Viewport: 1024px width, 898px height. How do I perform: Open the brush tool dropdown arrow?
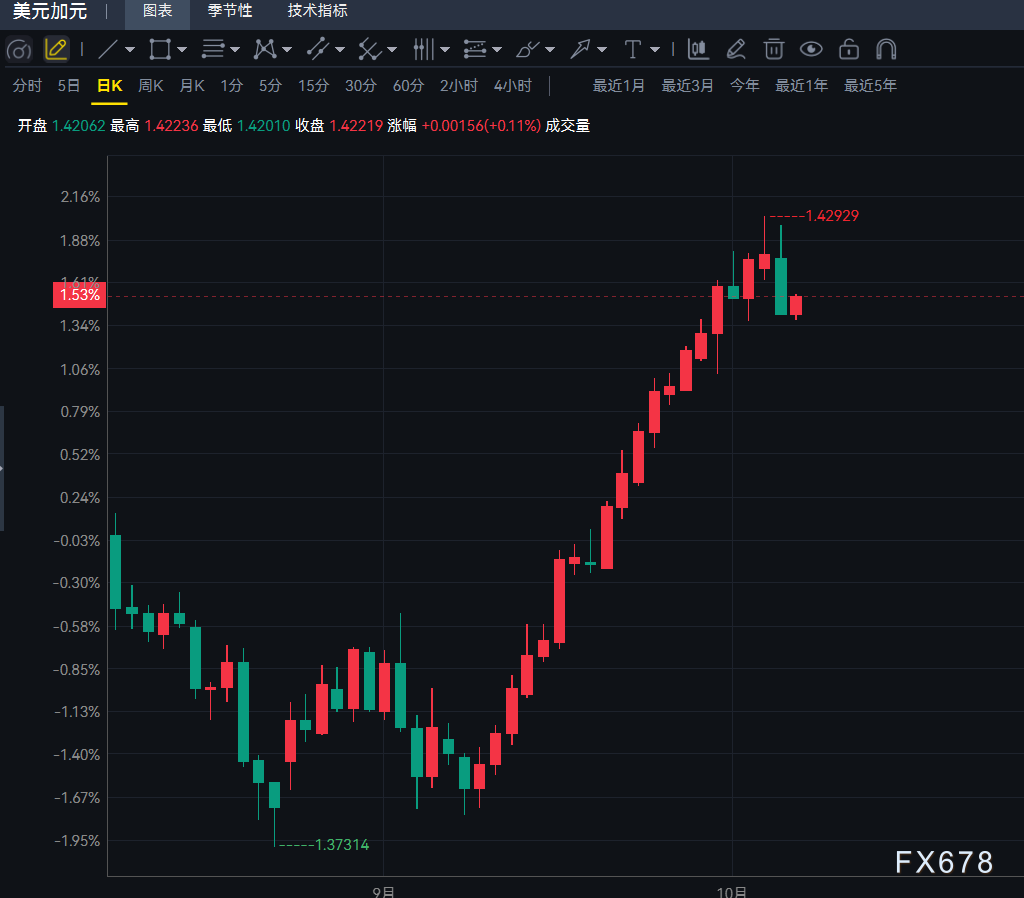pyautogui.click(x=550, y=50)
